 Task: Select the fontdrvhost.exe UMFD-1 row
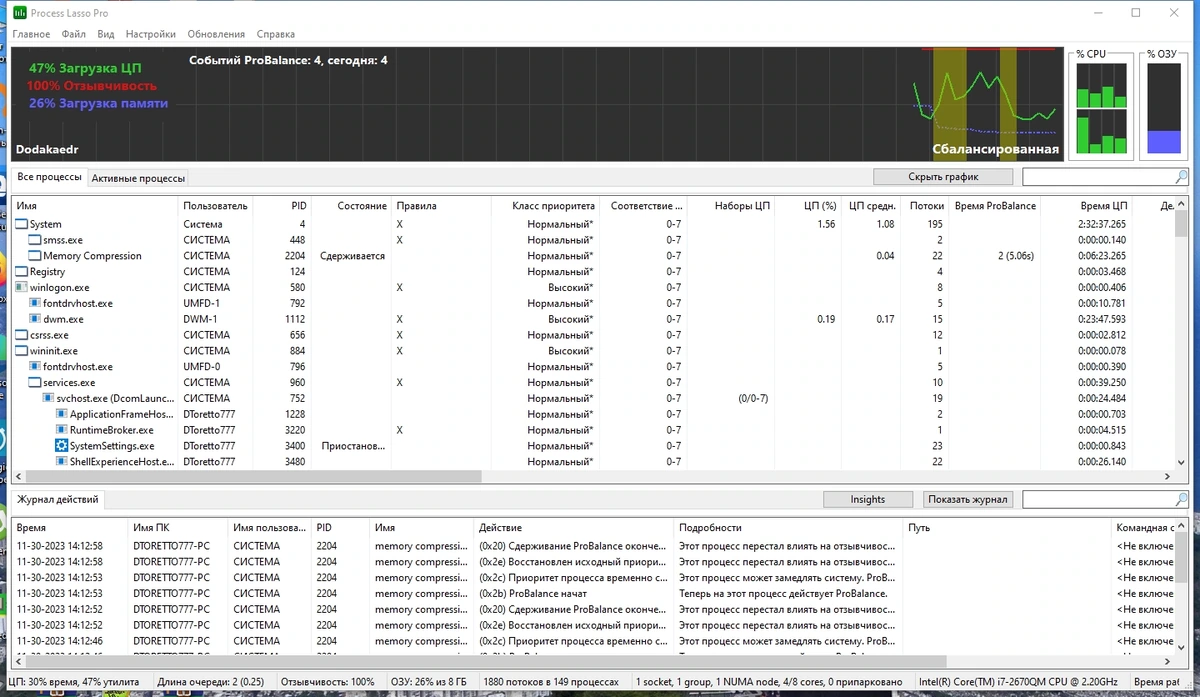tap(593, 303)
